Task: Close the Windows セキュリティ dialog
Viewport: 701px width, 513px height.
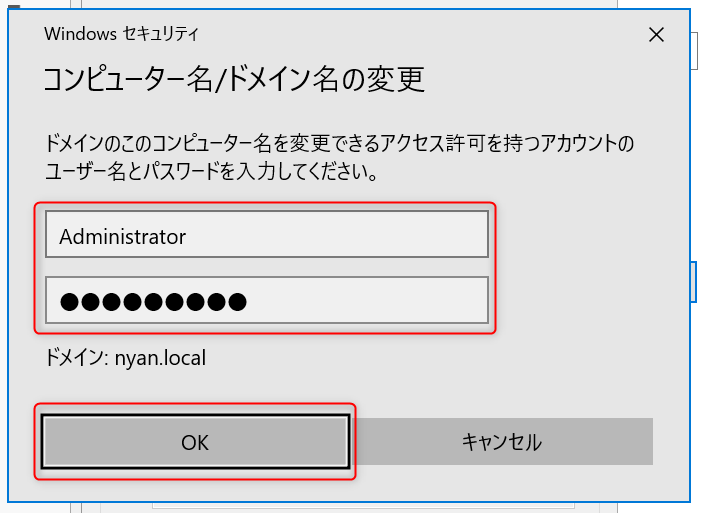Action: tap(656, 35)
